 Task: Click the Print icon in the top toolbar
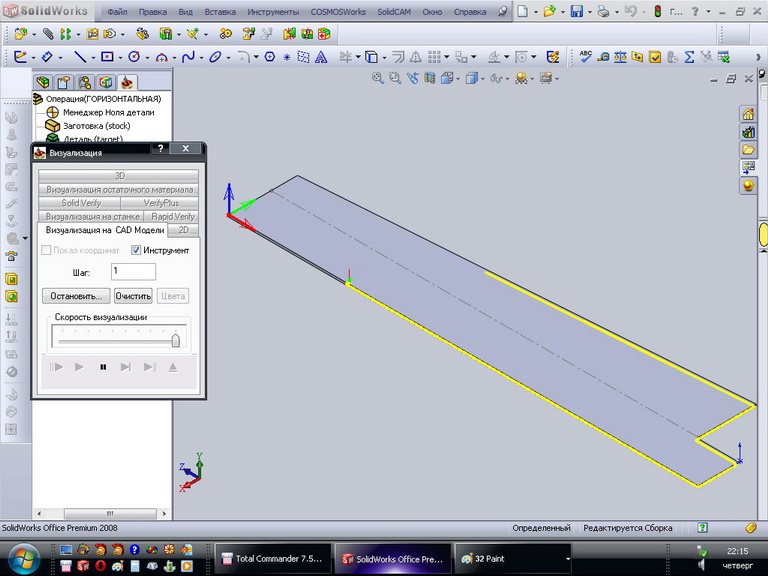click(x=603, y=12)
